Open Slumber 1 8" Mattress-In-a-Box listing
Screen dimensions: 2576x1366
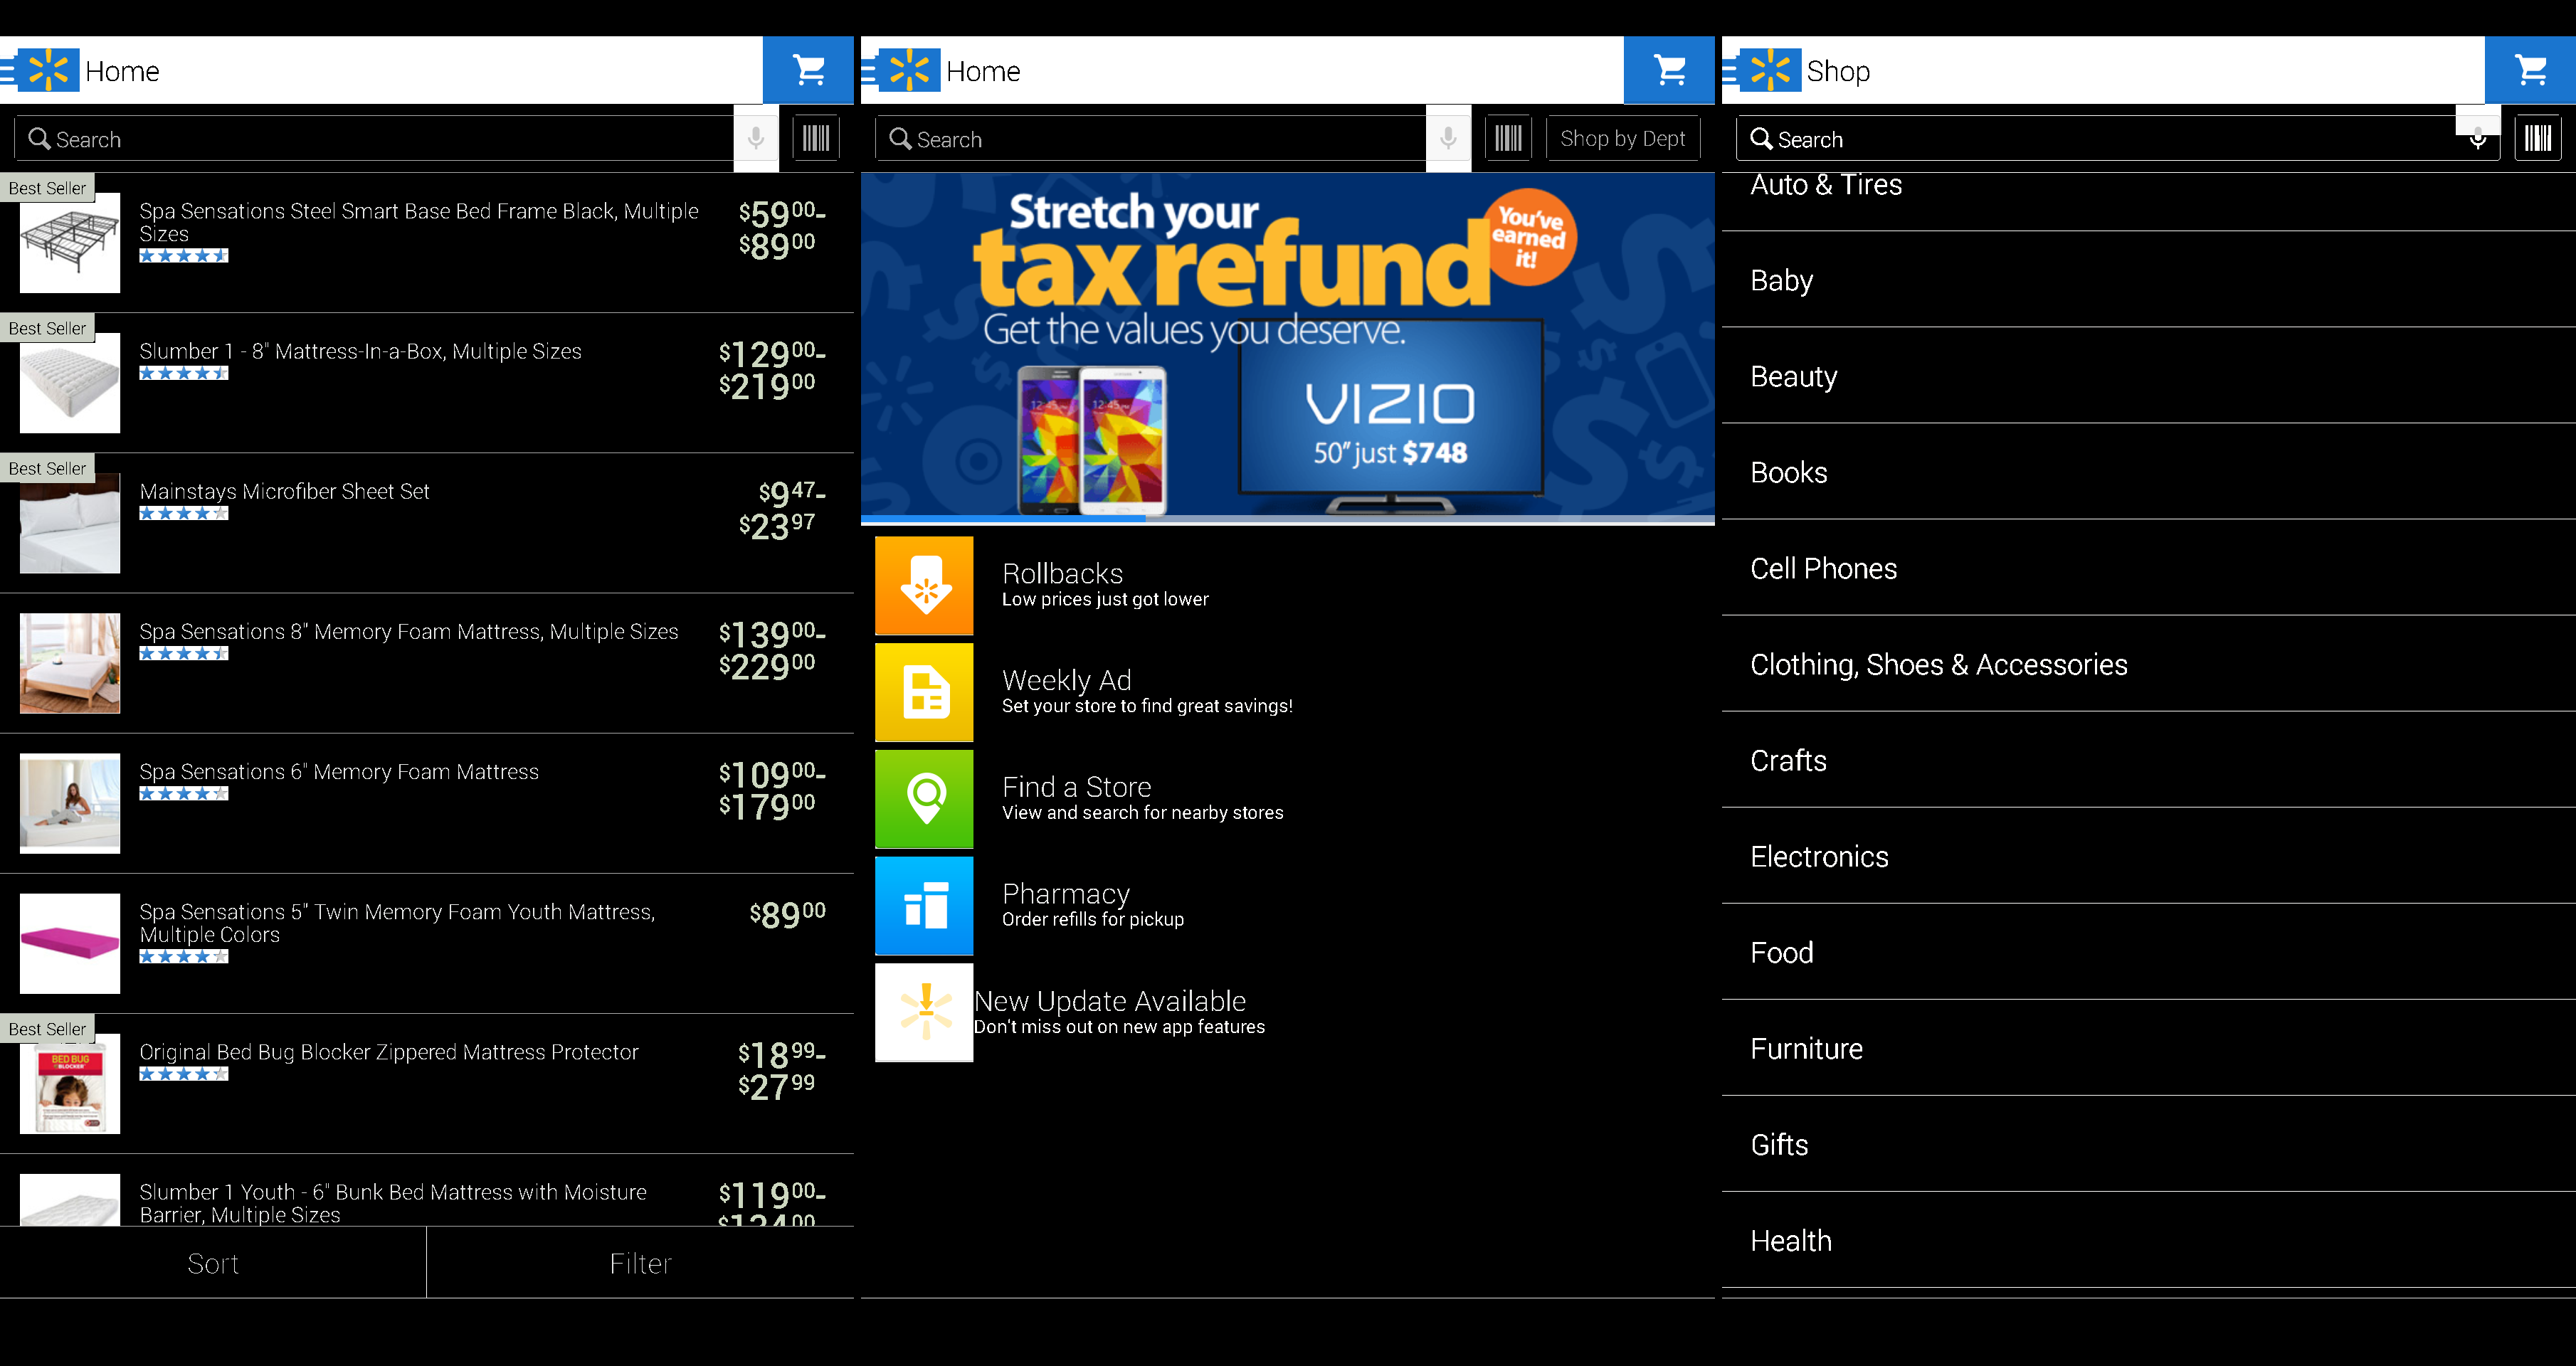(x=360, y=352)
